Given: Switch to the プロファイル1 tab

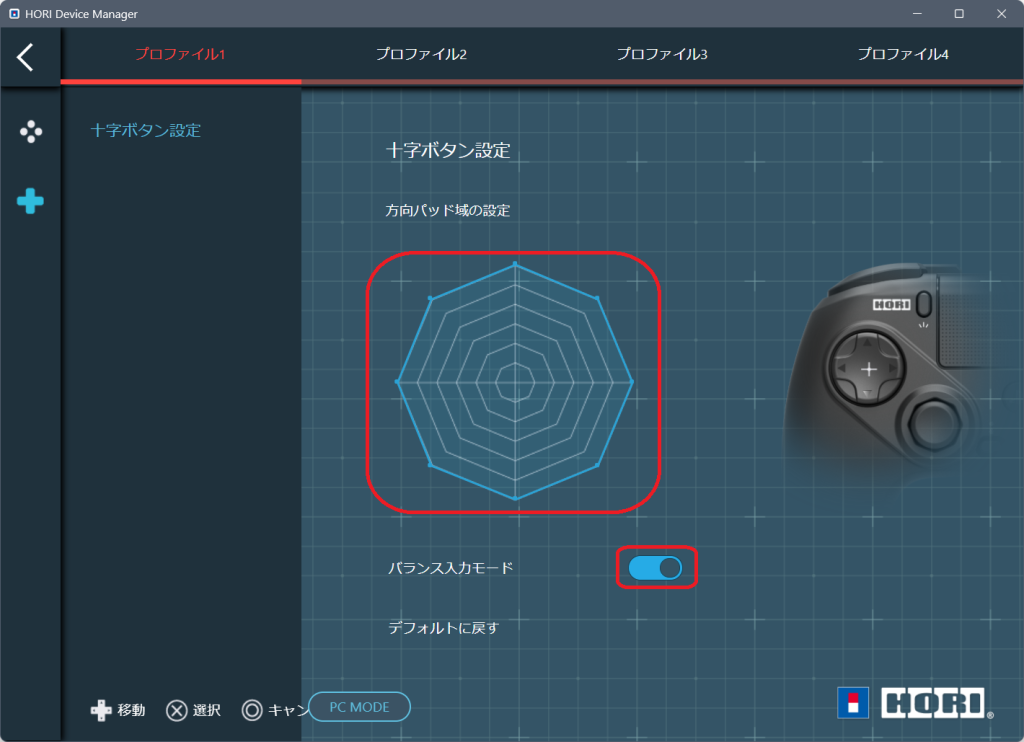Looking at the screenshot, I should click(x=180, y=54).
